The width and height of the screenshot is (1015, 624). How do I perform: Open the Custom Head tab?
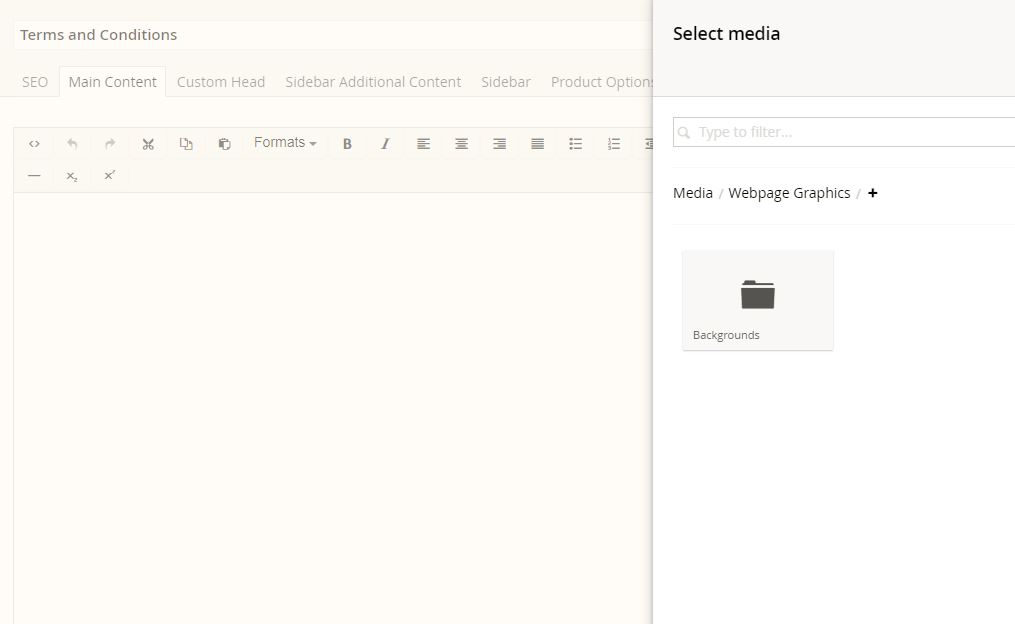point(221,82)
